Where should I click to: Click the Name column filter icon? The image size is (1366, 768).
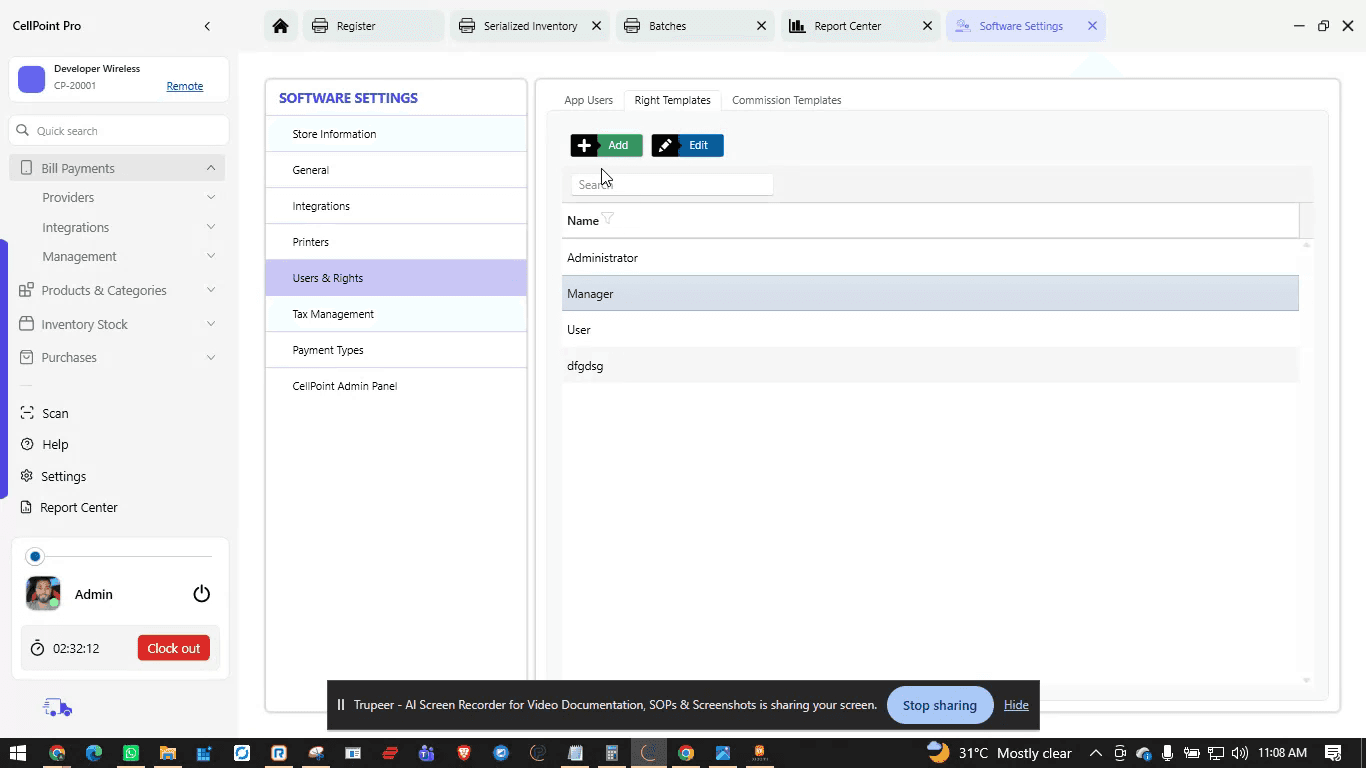point(608,219)
